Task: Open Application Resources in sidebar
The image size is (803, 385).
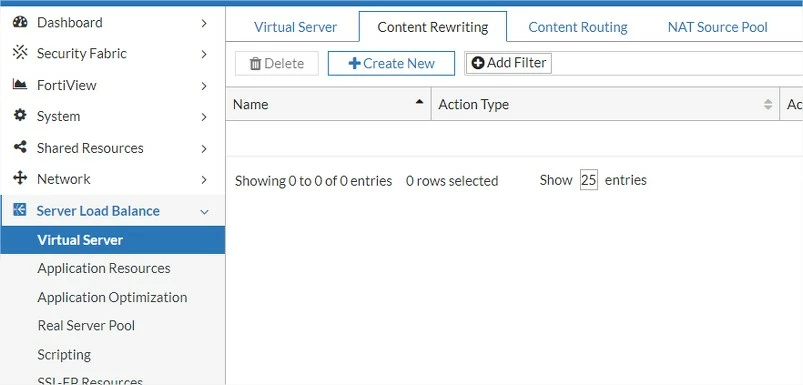Action: (x=104, y=268)
